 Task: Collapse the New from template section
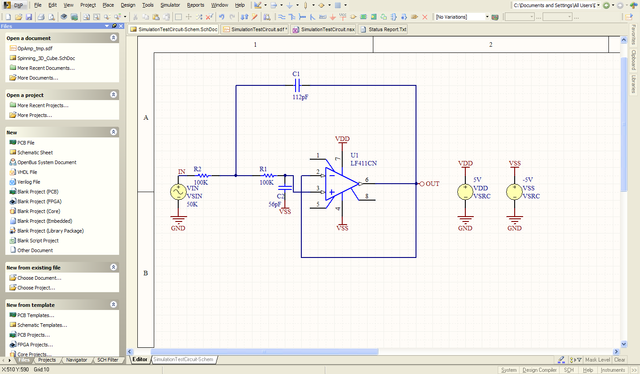point(113,305)
